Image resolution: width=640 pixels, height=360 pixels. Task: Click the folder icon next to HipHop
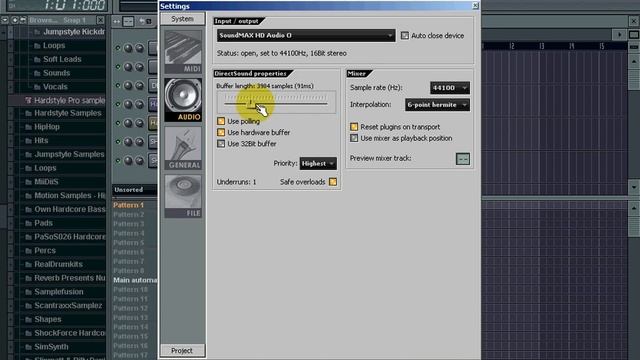click(29, 127)
